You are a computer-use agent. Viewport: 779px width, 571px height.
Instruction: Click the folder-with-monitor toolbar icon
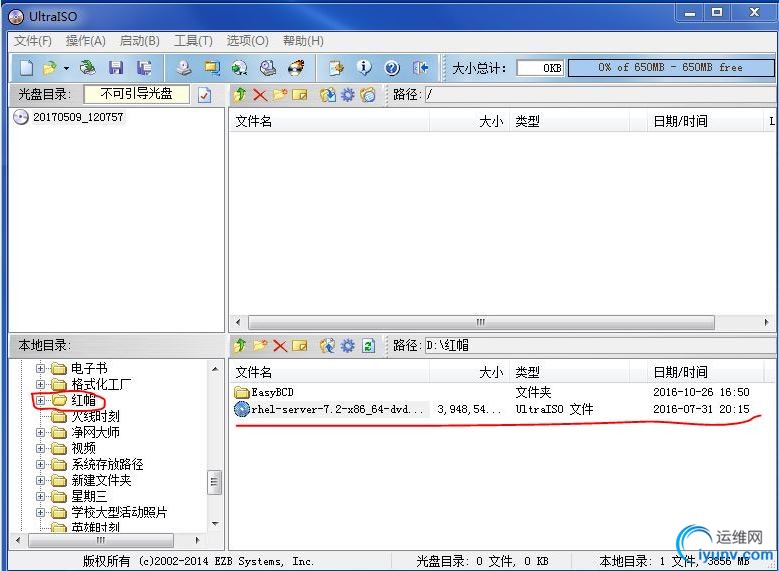coord(212,68)
